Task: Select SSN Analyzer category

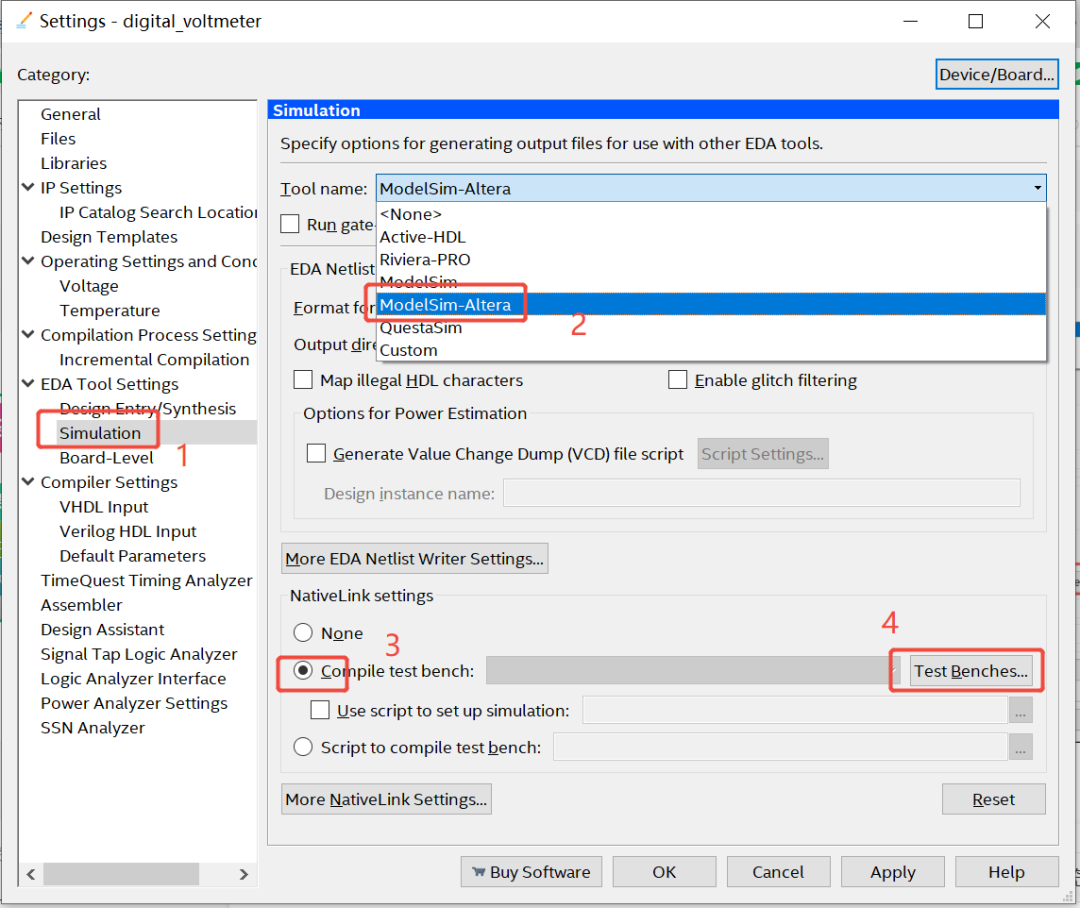Action: (x=93, y=728)
